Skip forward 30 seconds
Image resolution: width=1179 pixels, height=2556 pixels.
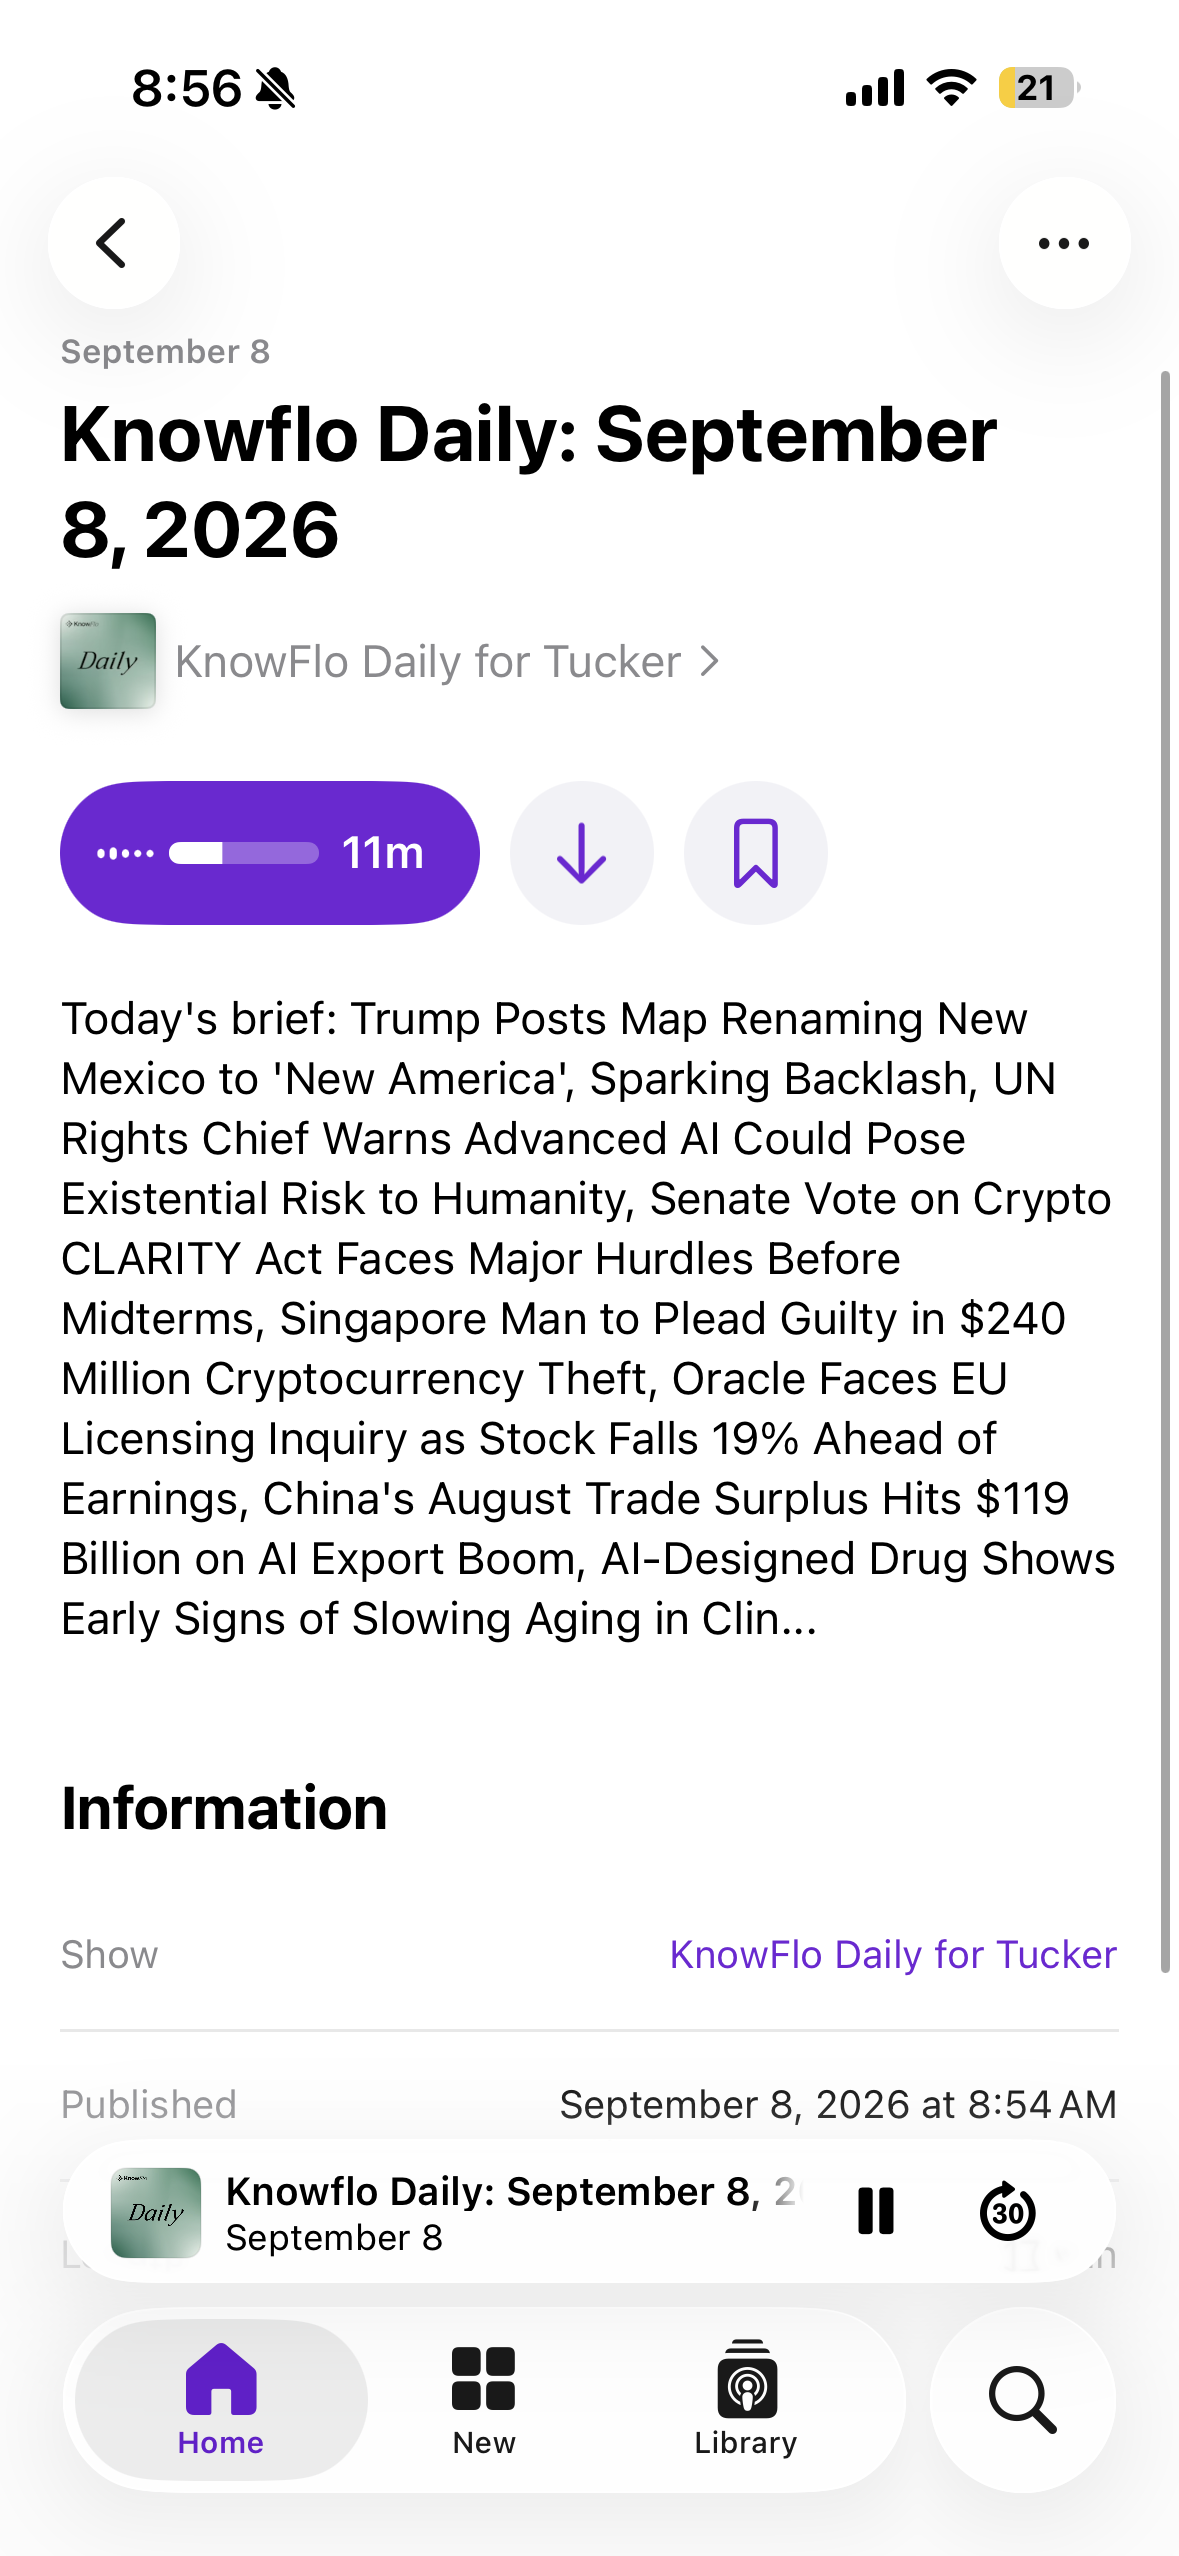1007,2211
